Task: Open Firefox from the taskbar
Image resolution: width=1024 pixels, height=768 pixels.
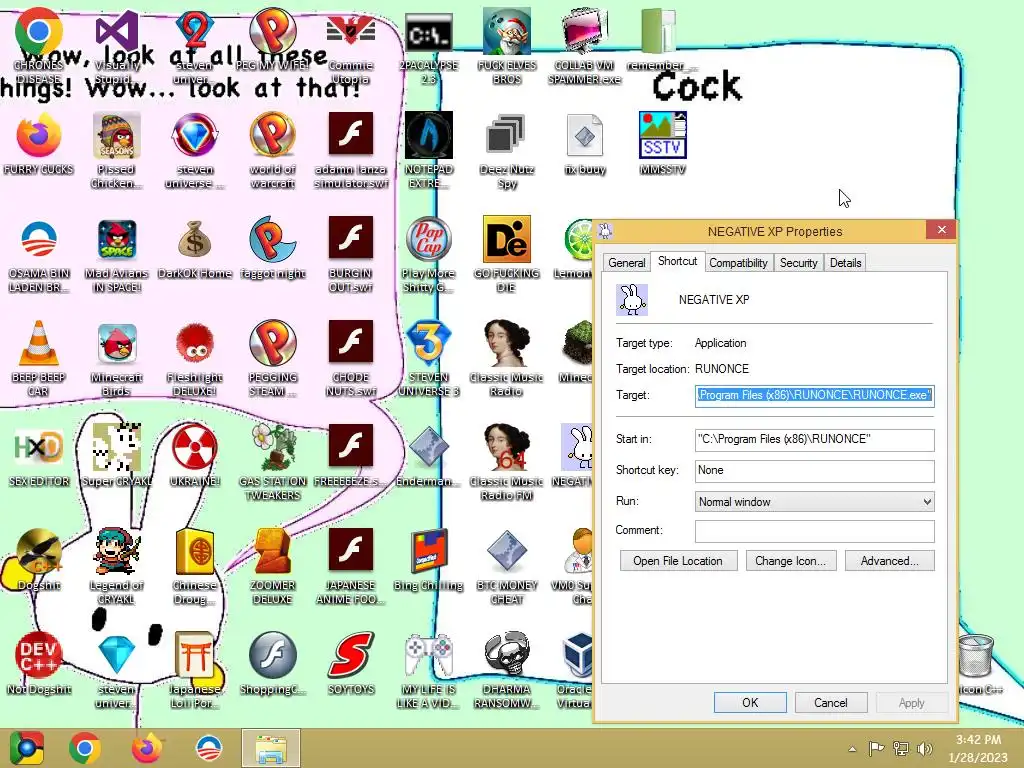Action: [x=147, y=748]
